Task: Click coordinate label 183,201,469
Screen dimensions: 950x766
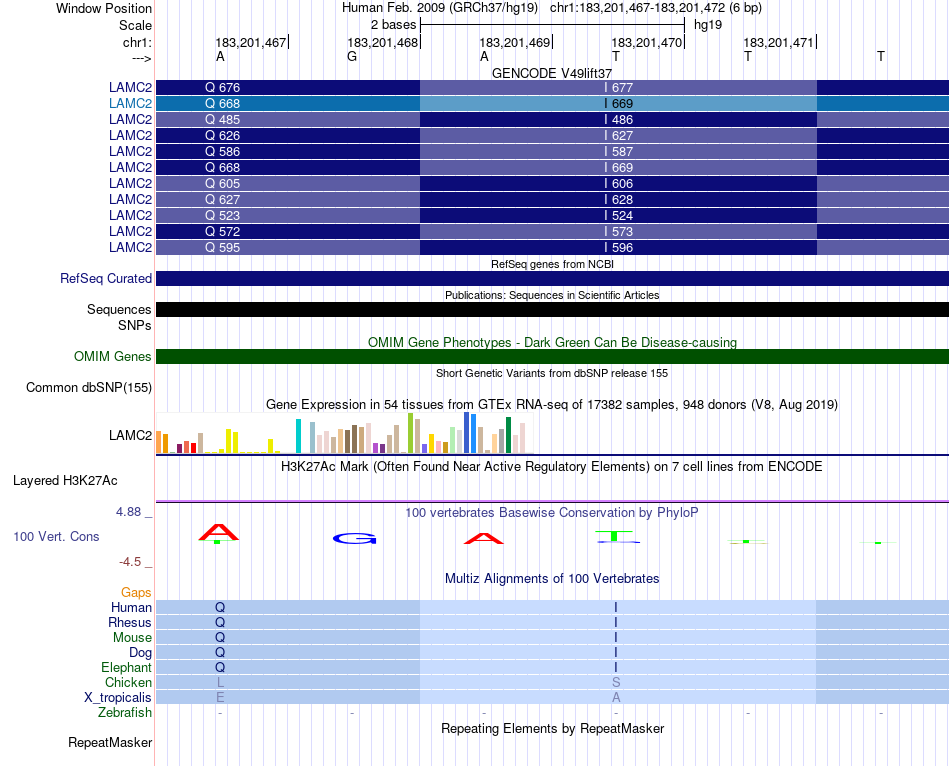Action: click(x=514, y=42)
